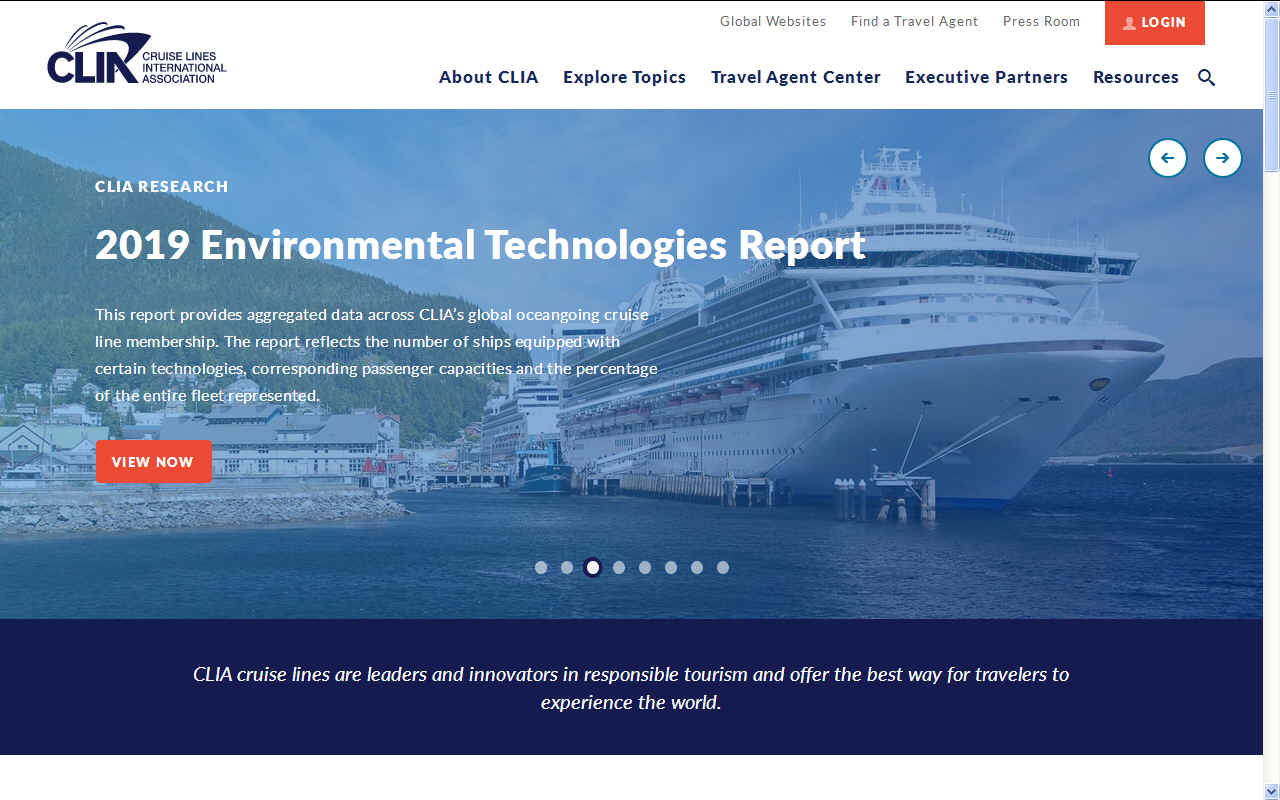Open Find a Travel Agent link
Screen dimensions: 1280x800
pyautogui.click(x=914, y=21)
